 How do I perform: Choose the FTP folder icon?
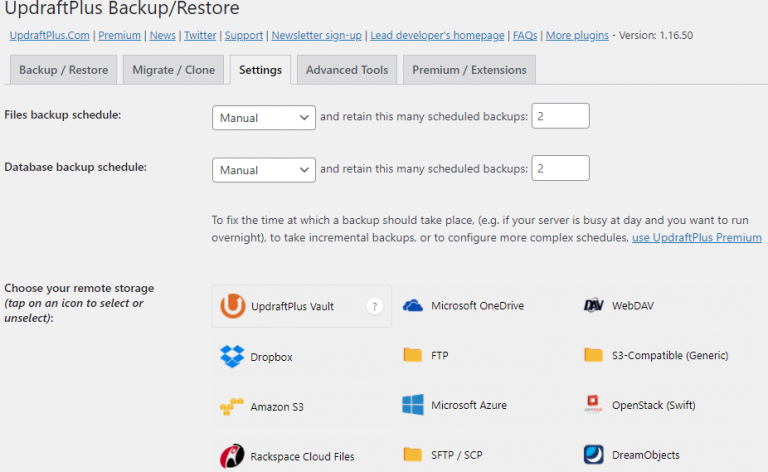(x=412, y=355)
